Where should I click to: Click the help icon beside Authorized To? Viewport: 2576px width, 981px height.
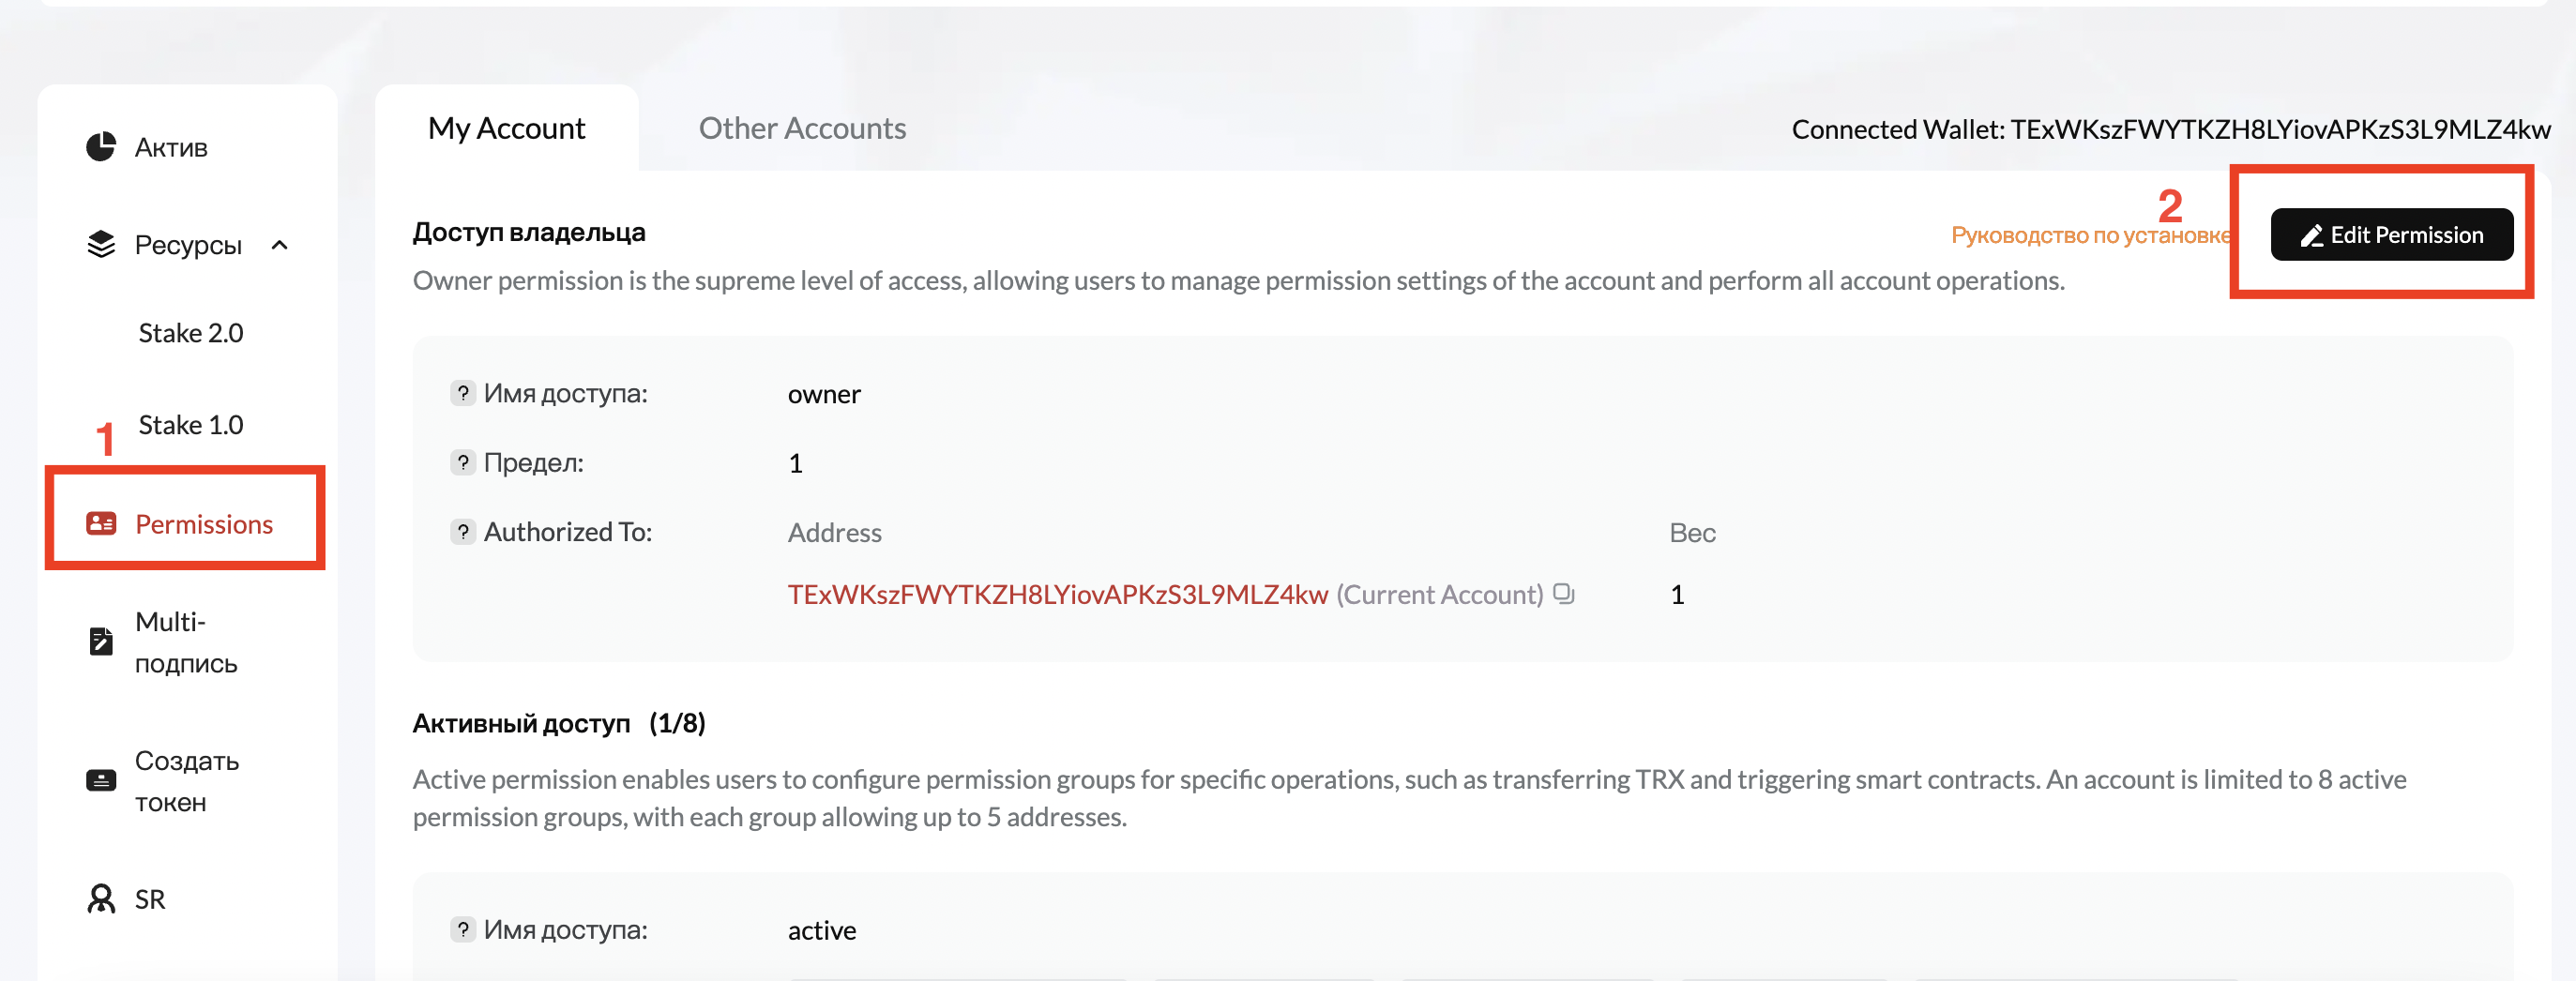[462, 532]
